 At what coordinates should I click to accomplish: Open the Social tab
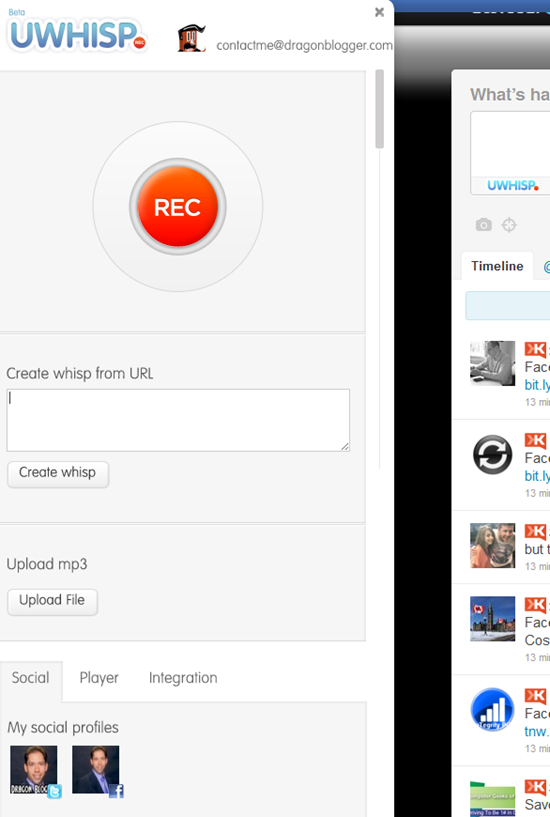(x=31, y=678)
